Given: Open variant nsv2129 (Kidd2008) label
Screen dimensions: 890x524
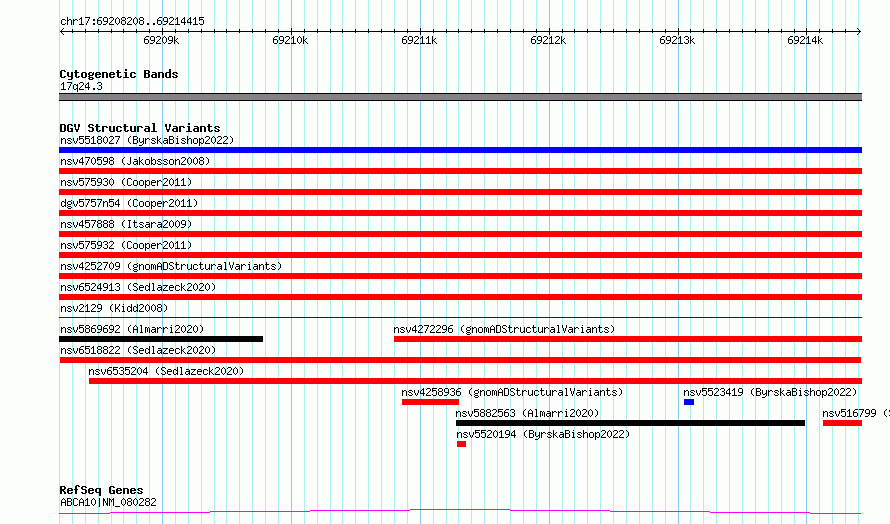Looking at the screenshot, I should [x=114, y=308].
